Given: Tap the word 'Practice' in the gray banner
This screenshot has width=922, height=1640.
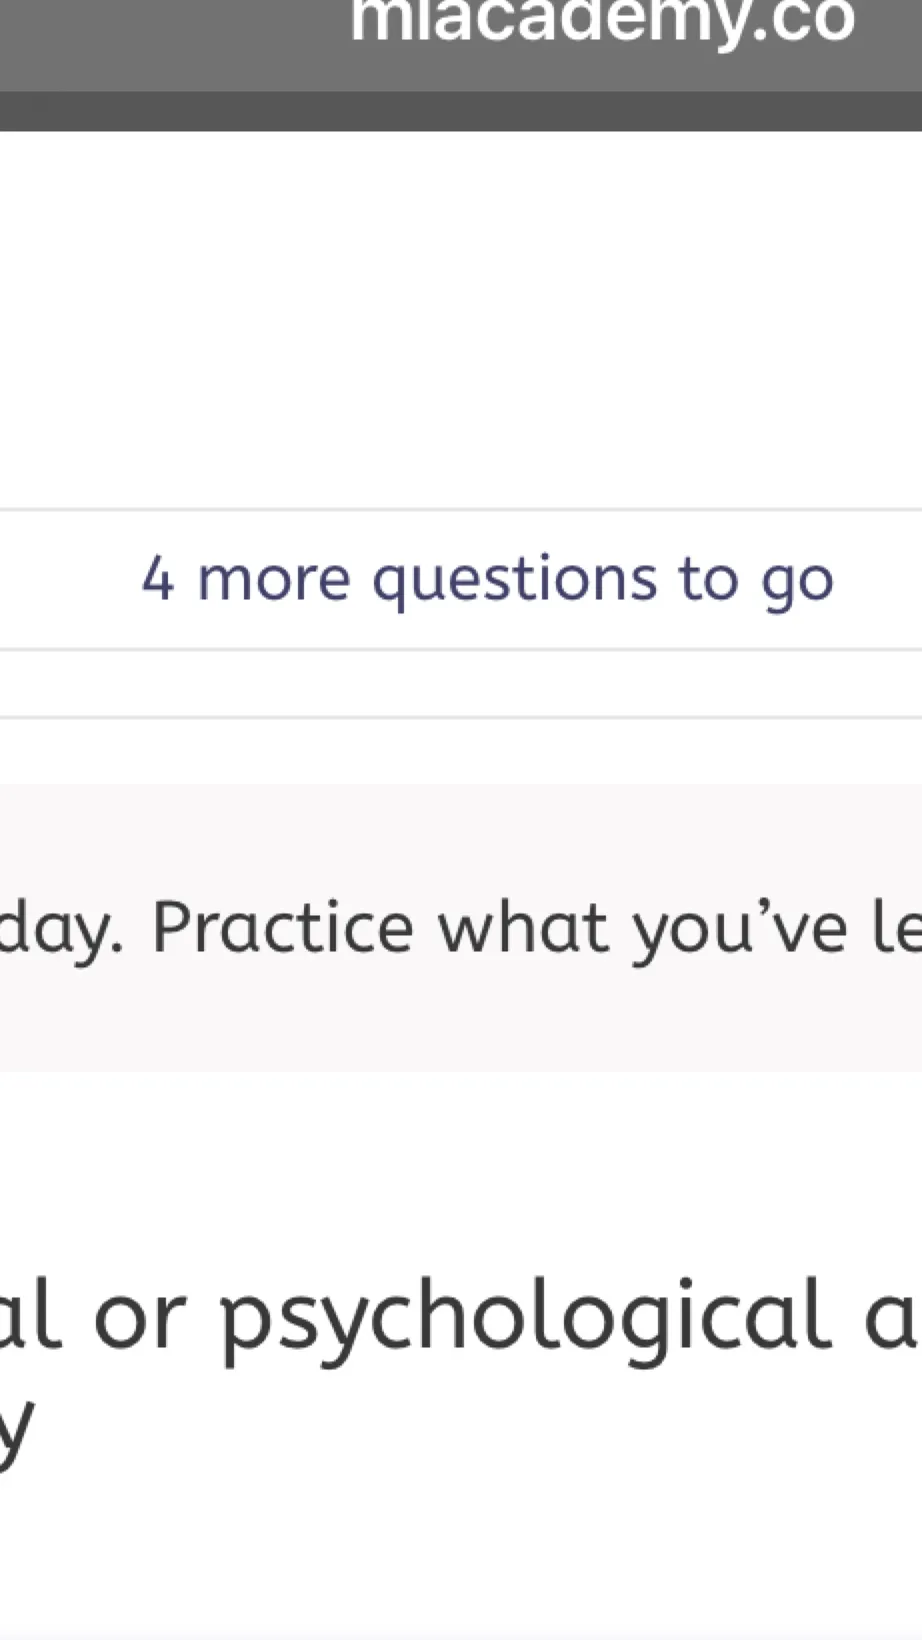Looking at the screenshot, I should [282, 927].
